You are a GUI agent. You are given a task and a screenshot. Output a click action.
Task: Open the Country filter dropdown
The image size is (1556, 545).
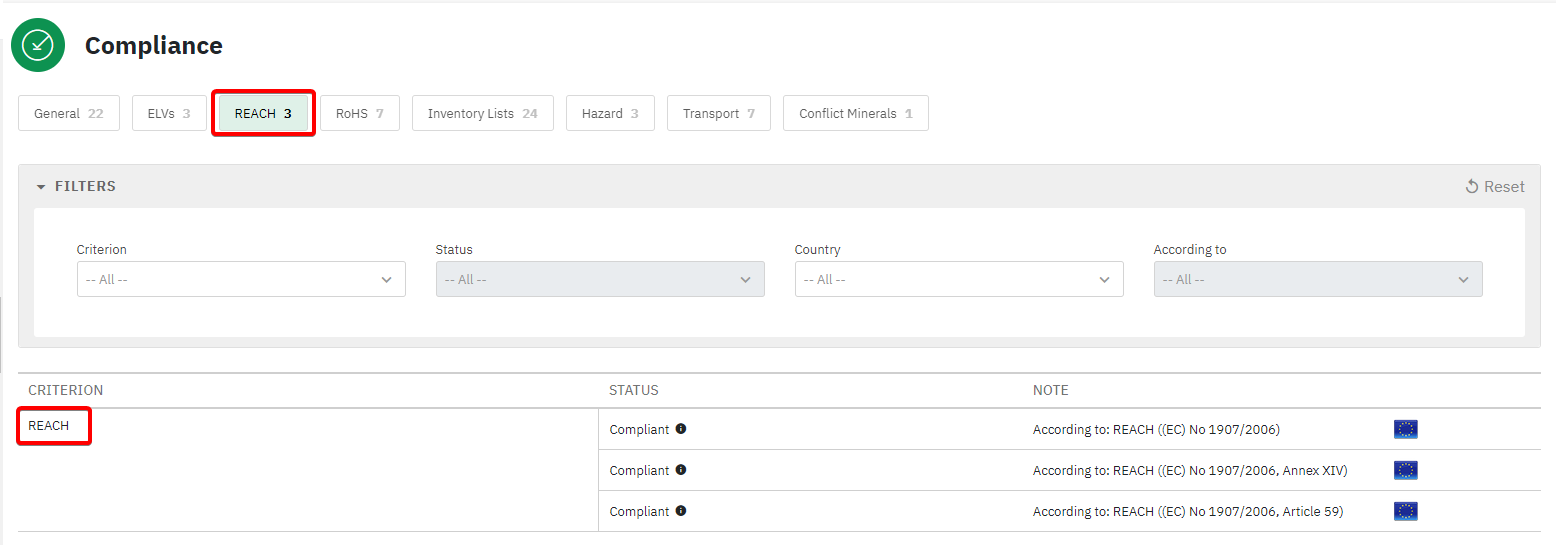coord(958,280)
